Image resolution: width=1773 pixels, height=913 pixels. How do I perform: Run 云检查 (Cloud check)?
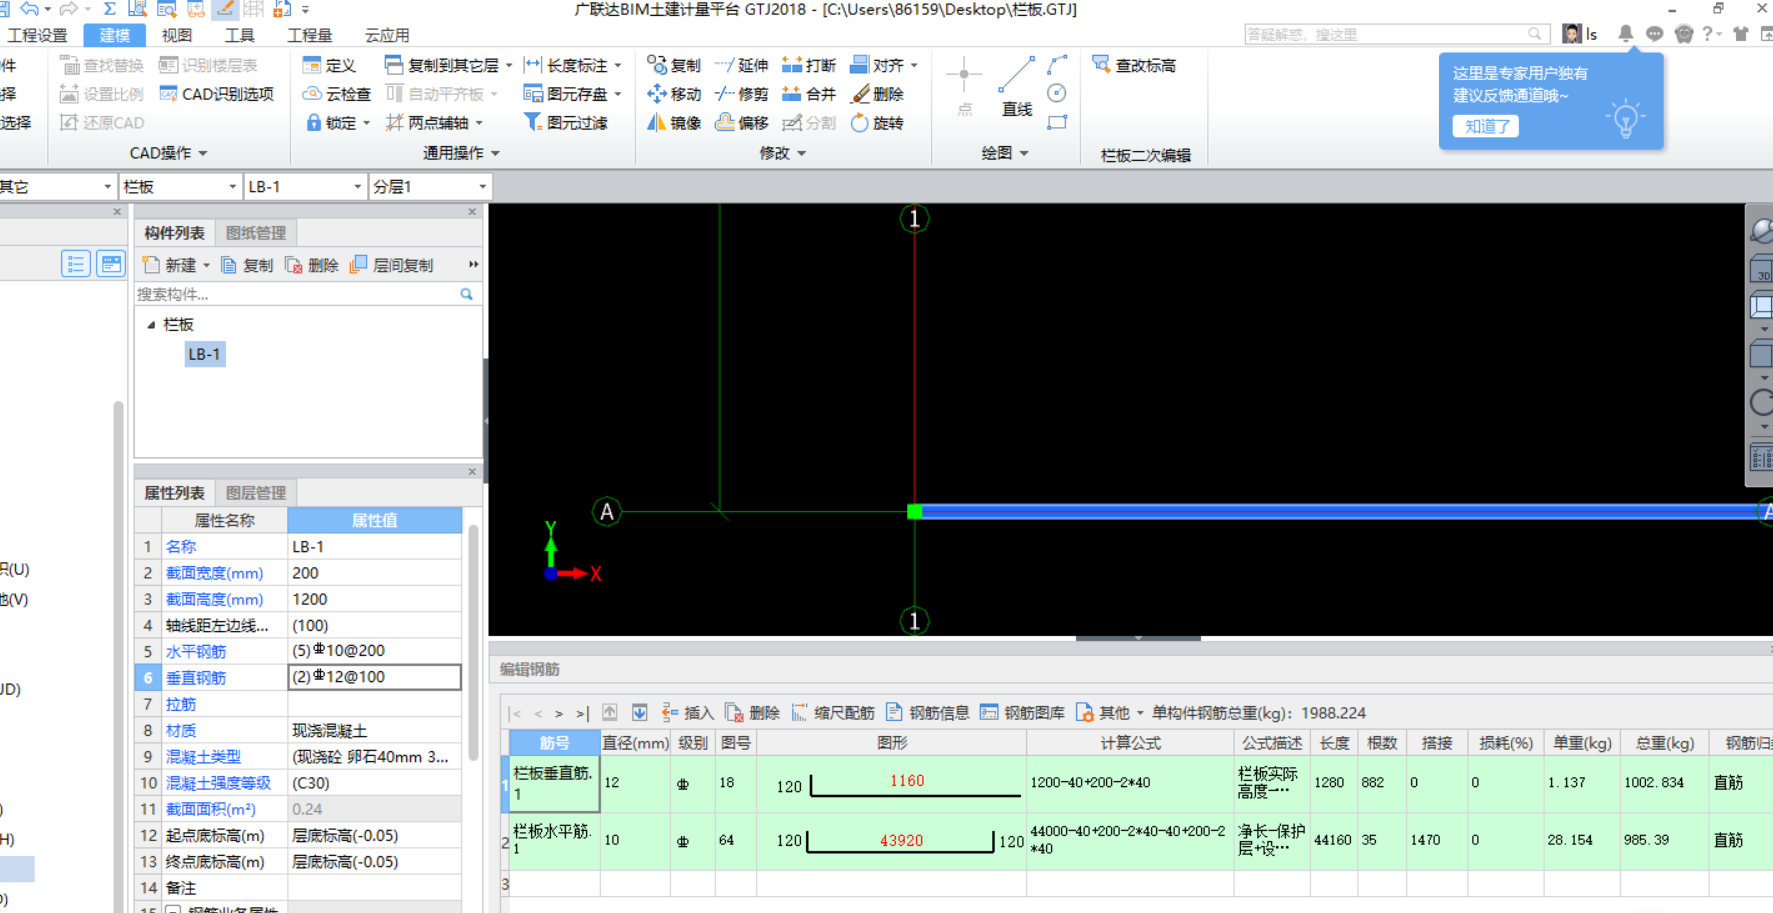[337, 94]
